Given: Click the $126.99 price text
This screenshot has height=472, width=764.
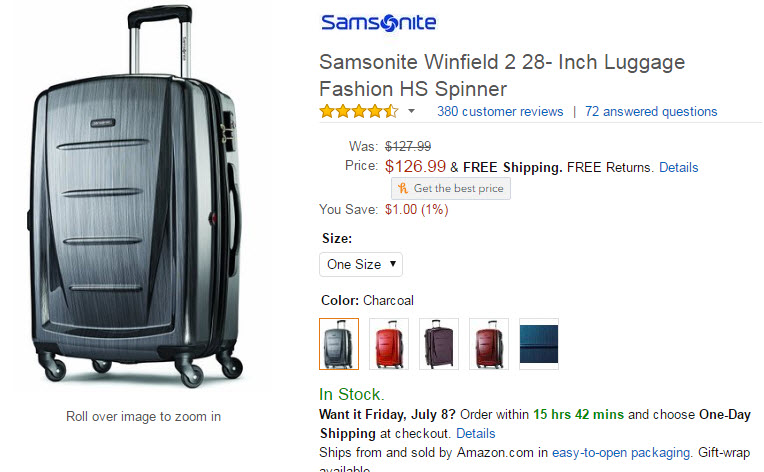Looking at the screenshot, I should click(x=415, y=166).
